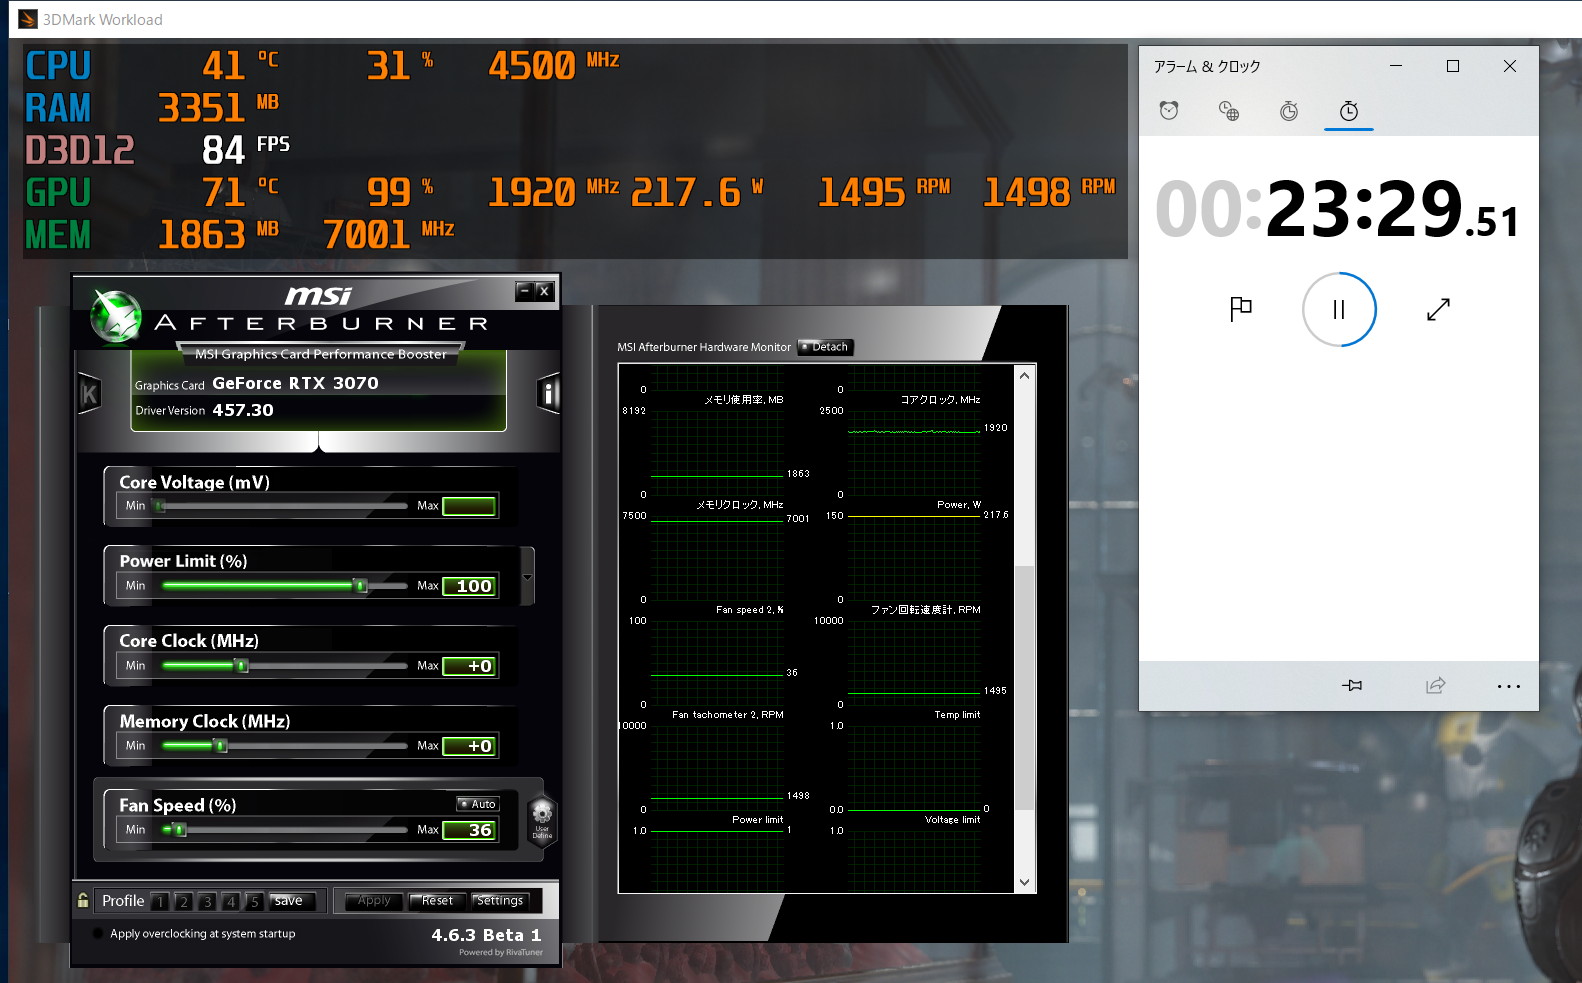1582x983 pixels.
Task: Toggle the profile lock icon
Action: coord(83,900)
